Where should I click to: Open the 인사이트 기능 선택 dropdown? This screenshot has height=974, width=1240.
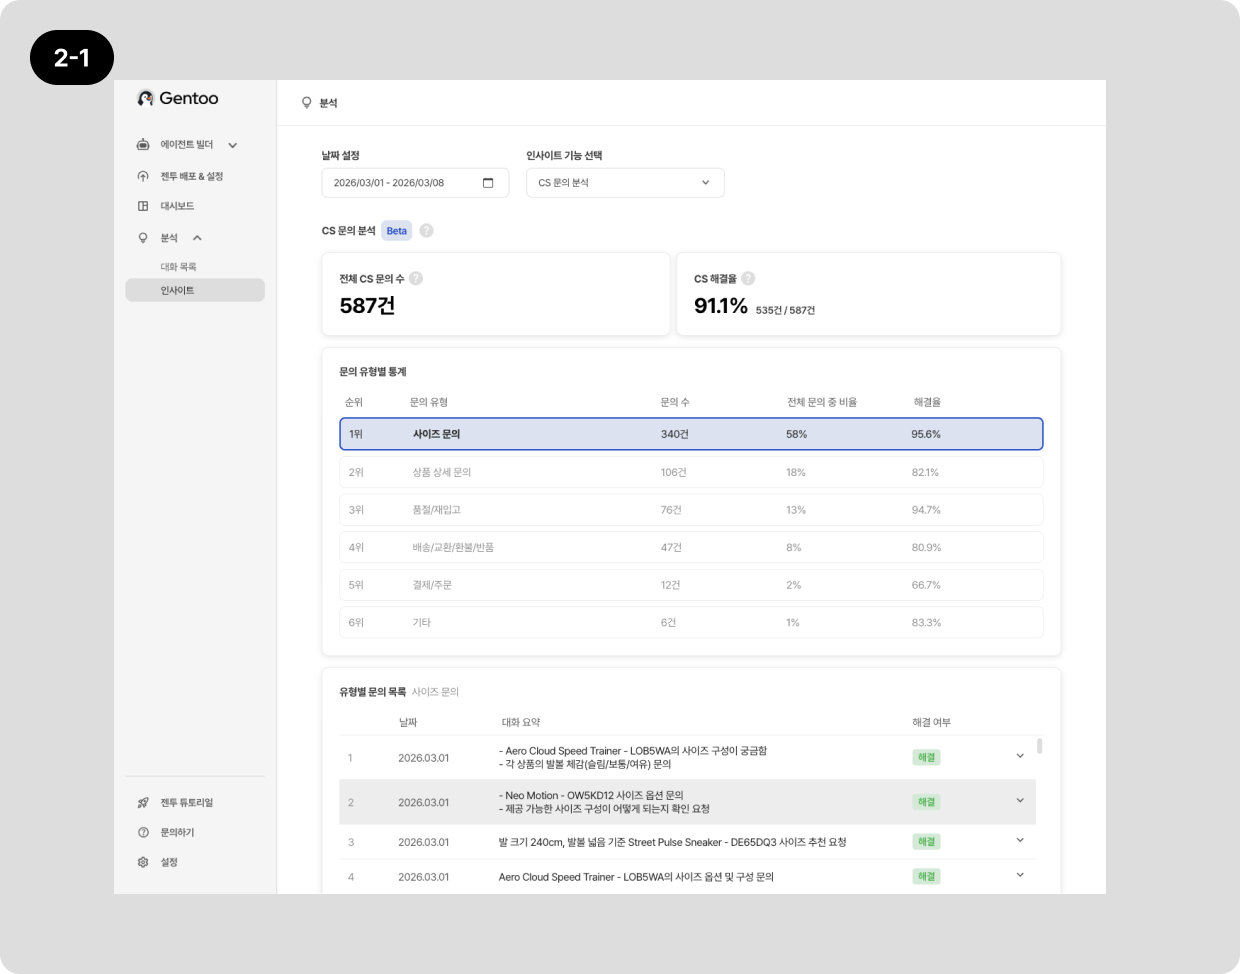(624, 183)
